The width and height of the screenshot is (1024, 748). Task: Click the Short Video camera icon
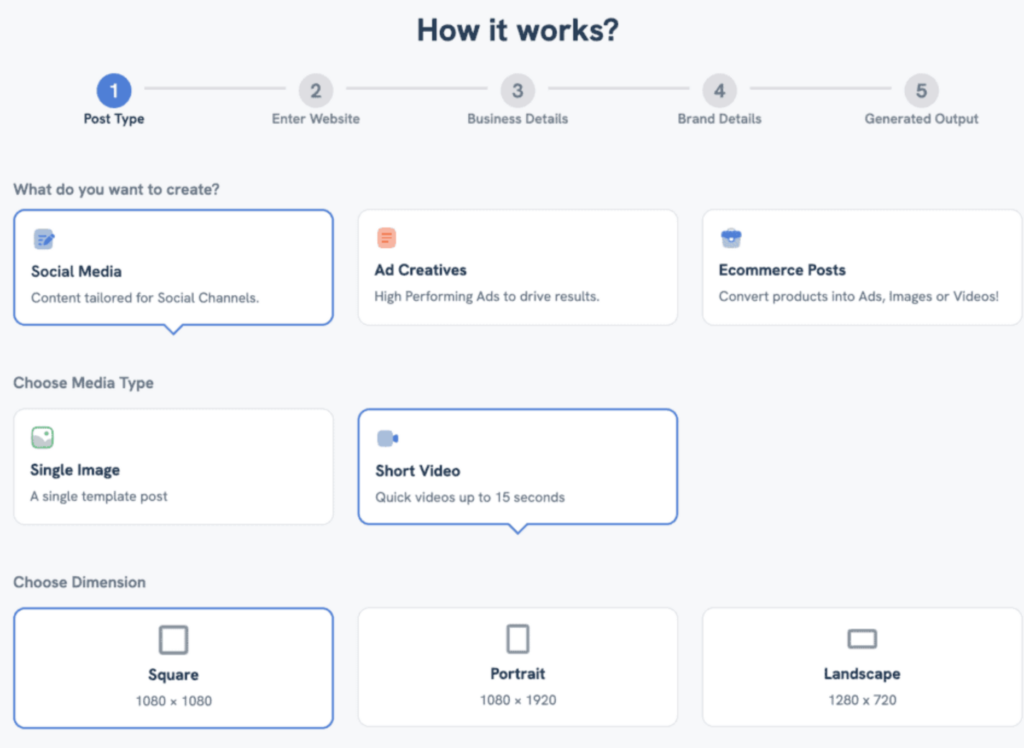(x=387, y=438)
